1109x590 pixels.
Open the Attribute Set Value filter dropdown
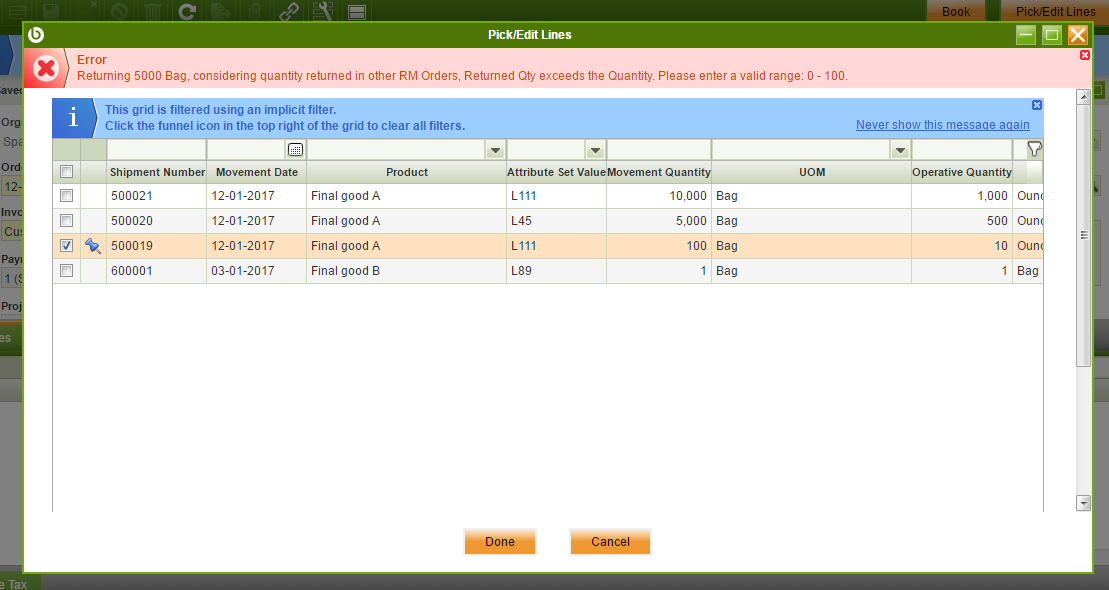(595, 150)
